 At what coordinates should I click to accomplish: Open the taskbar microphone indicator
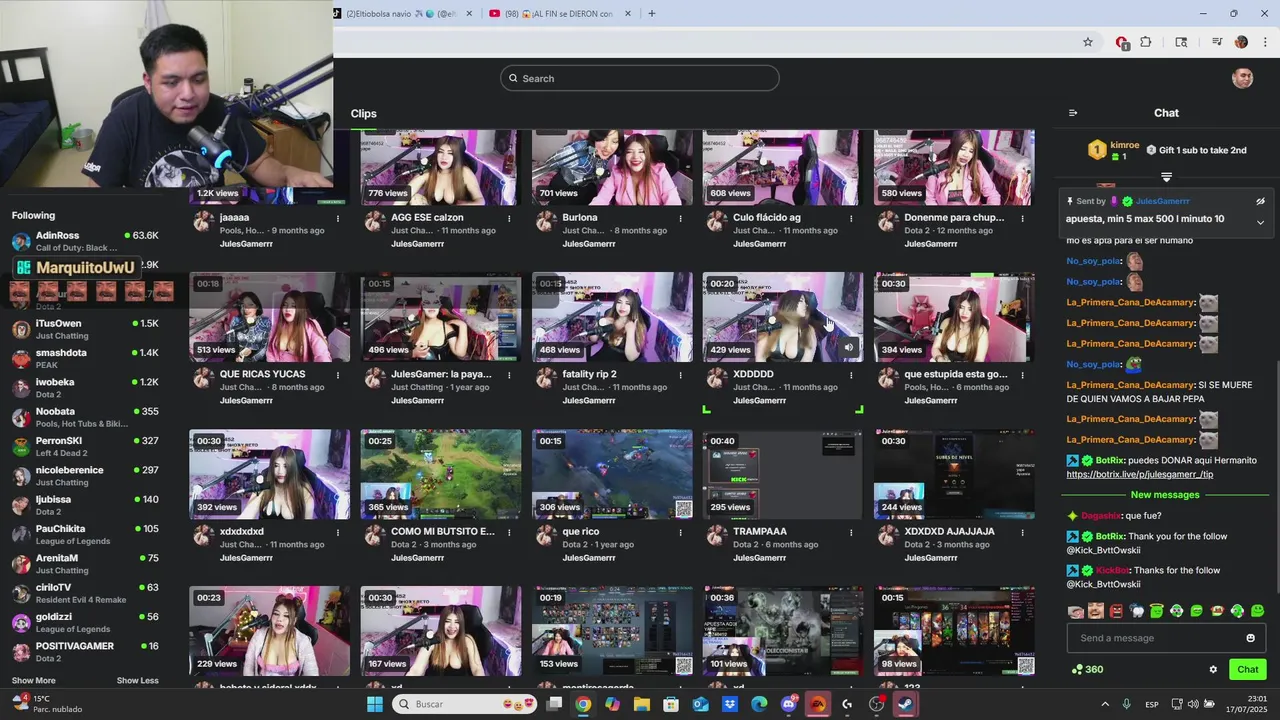click(1127, 704)
